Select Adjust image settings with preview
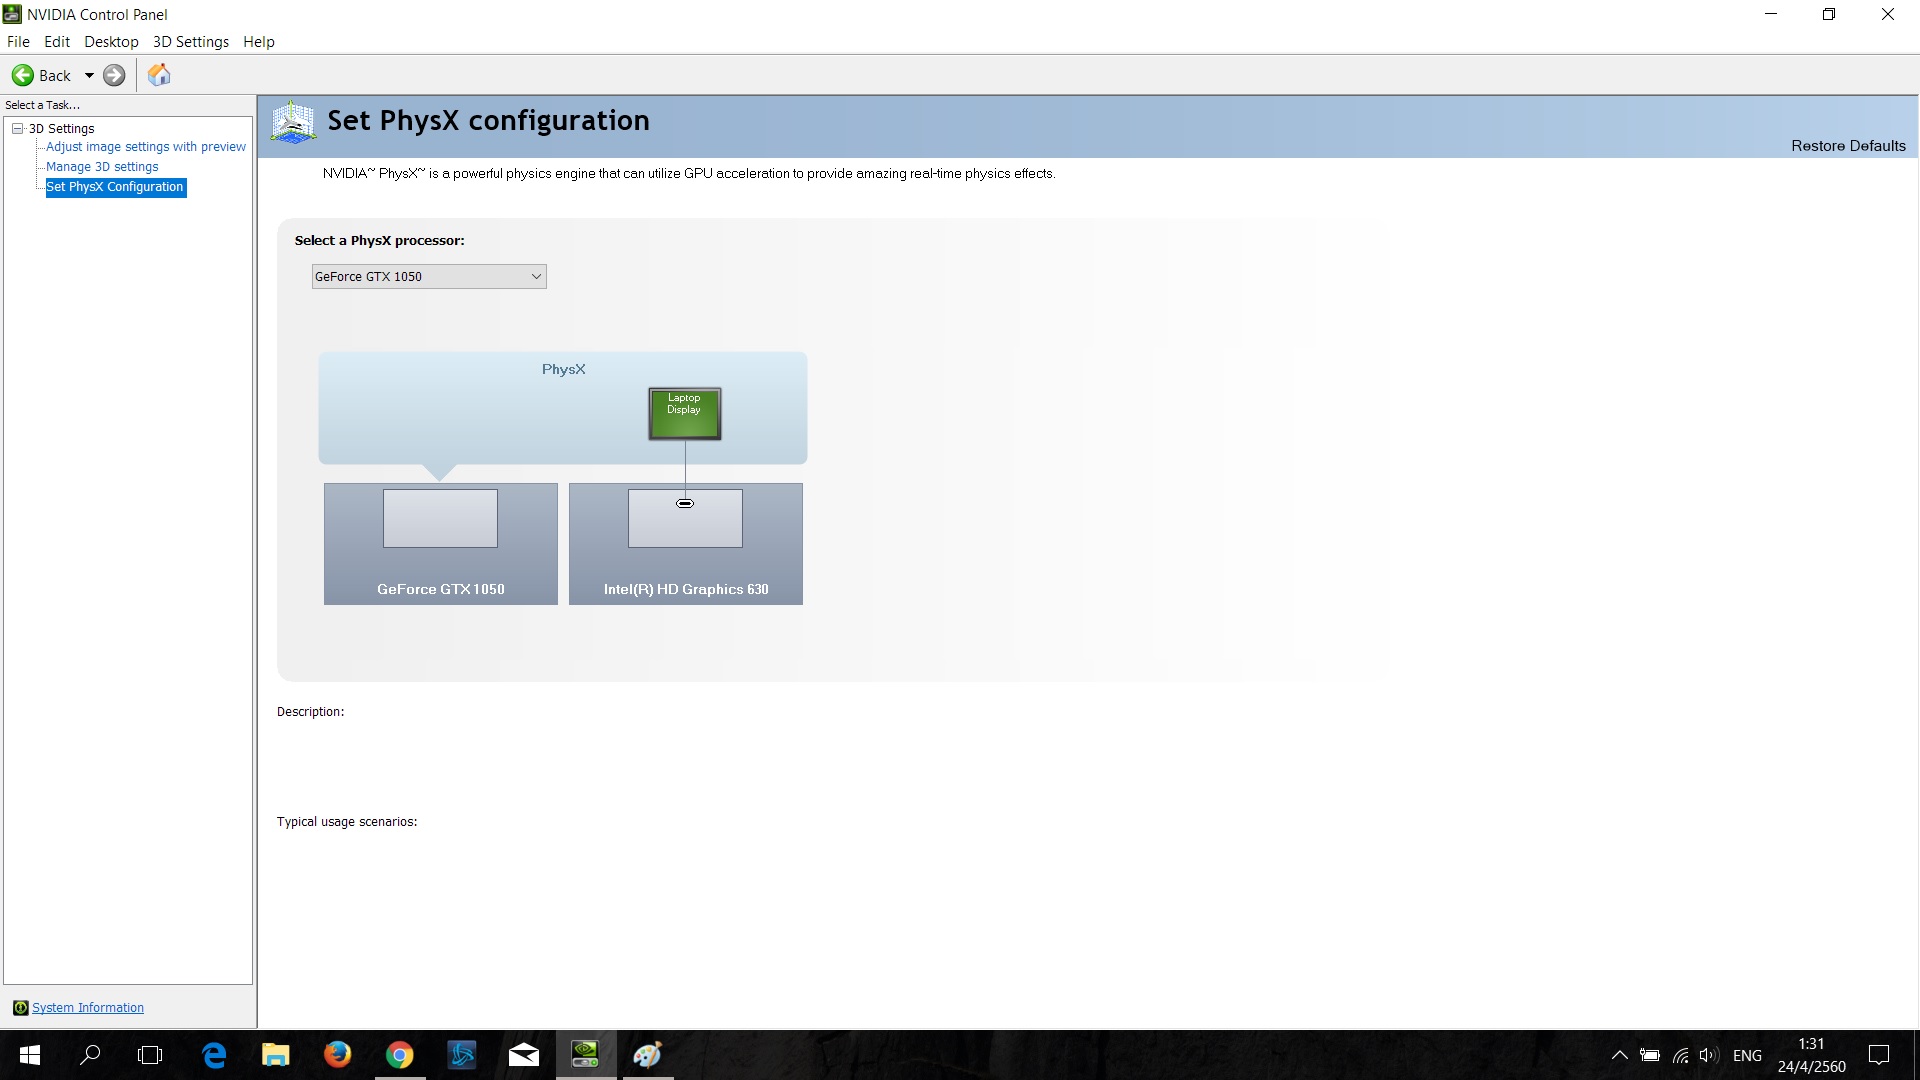Image resolution: width=1920 pixels, height=1080 pixels. click(x=146, y=146)
